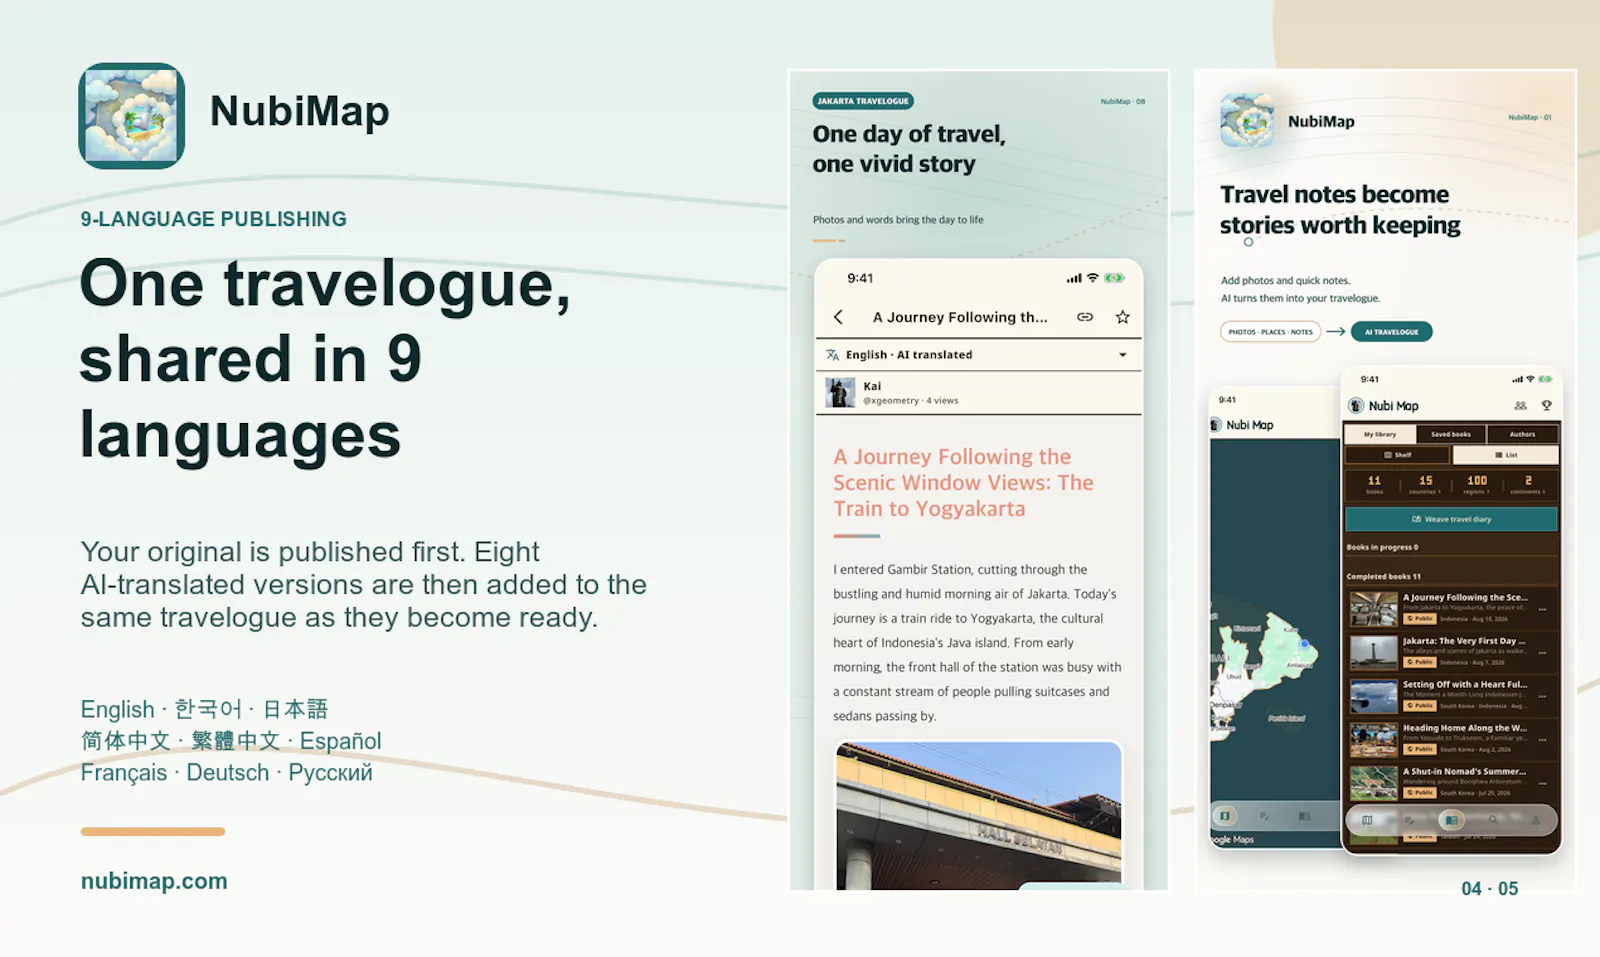Open the Gambir station photo in the article

point(978,815)
